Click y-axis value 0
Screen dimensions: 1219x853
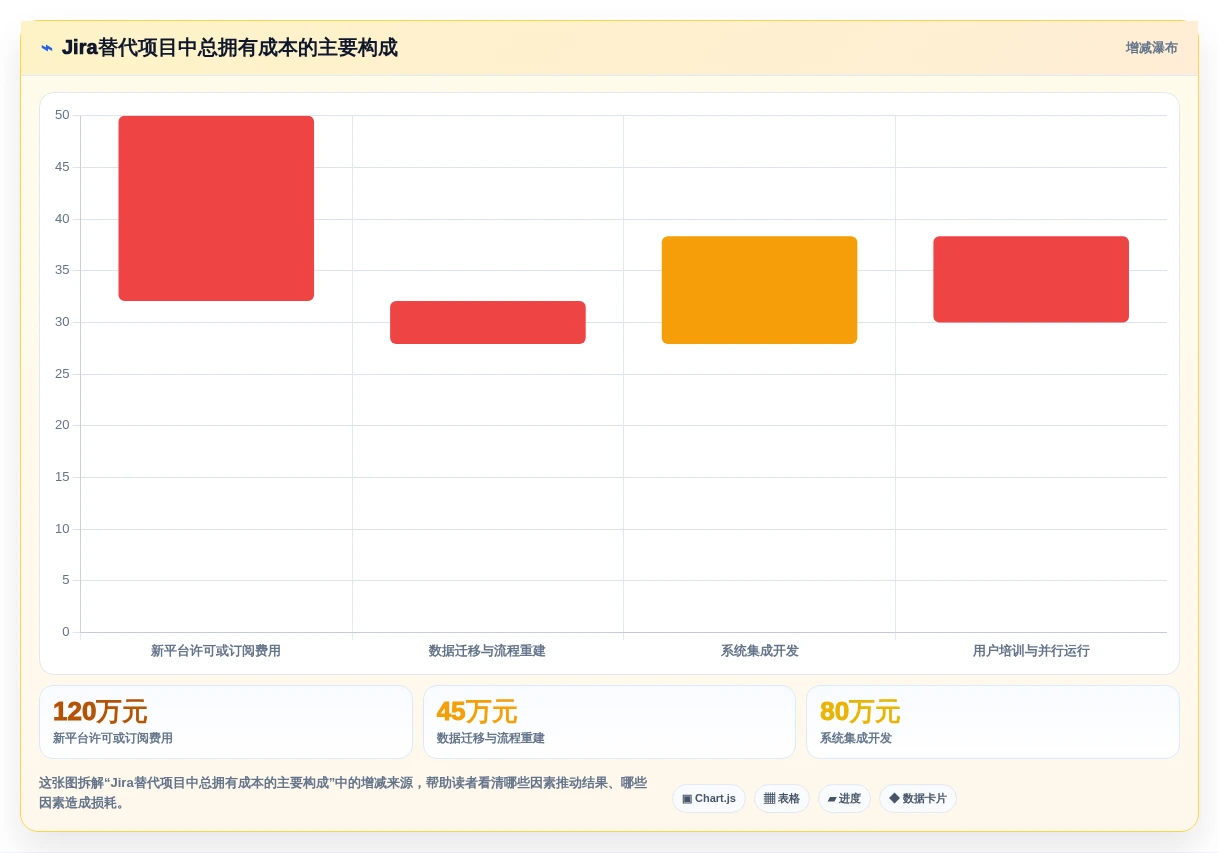66,632
